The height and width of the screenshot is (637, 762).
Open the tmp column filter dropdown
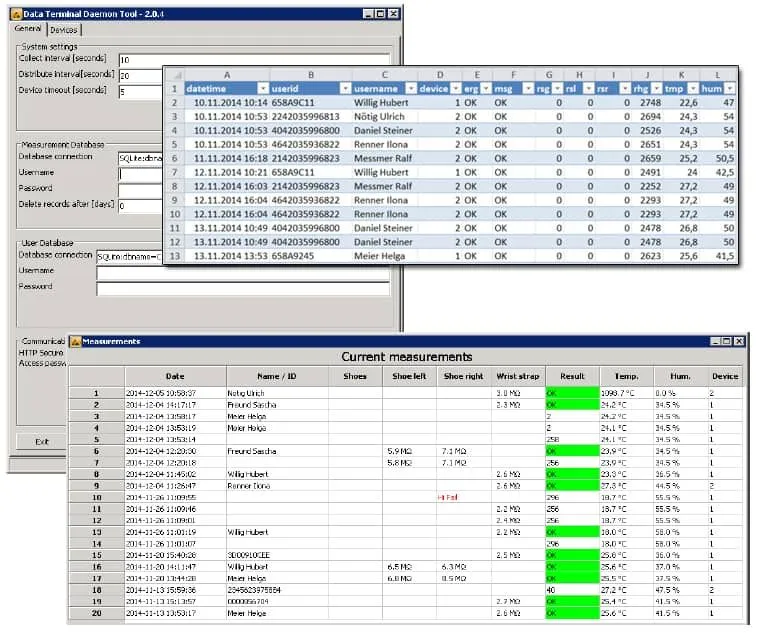click(693, 88)
